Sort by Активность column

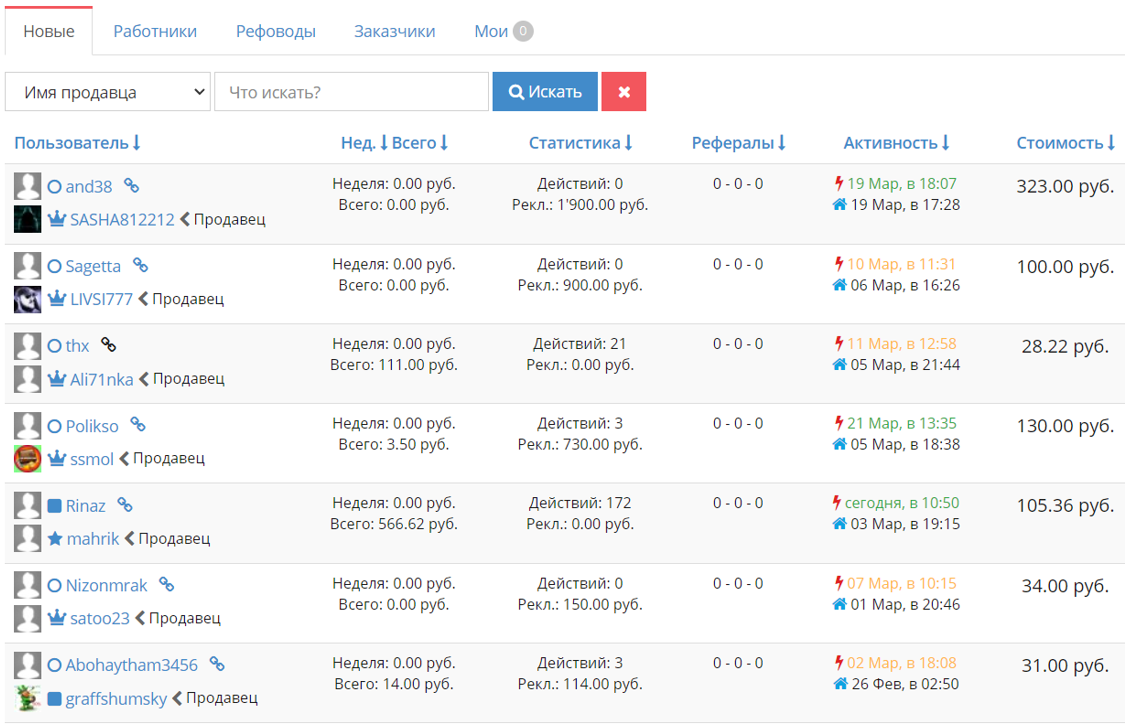(x=896, y=143)
